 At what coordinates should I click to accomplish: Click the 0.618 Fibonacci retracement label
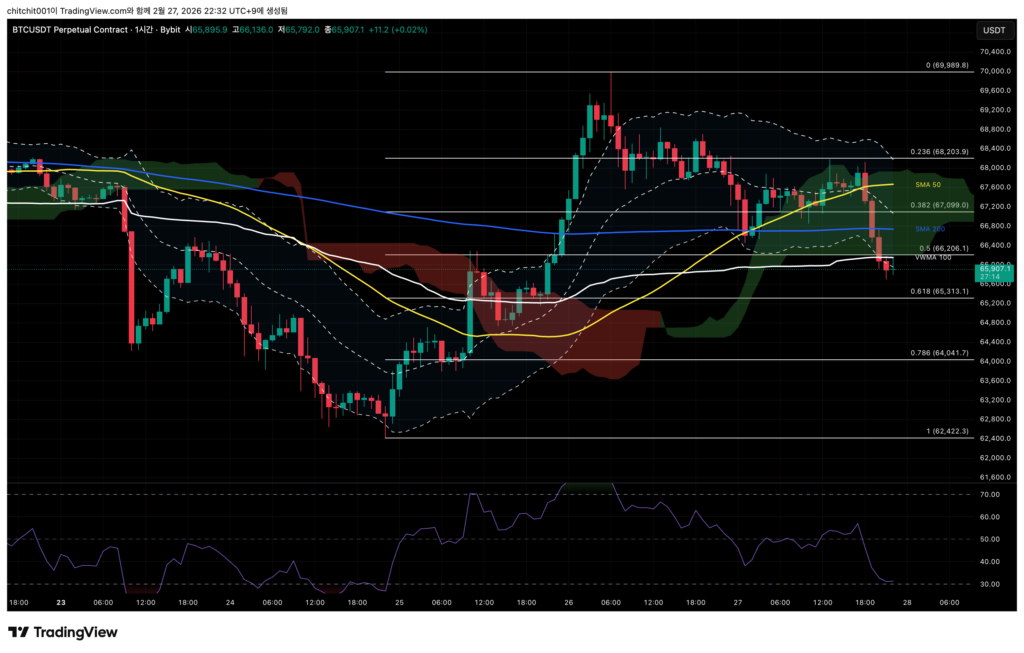click(x=940, y=291)
